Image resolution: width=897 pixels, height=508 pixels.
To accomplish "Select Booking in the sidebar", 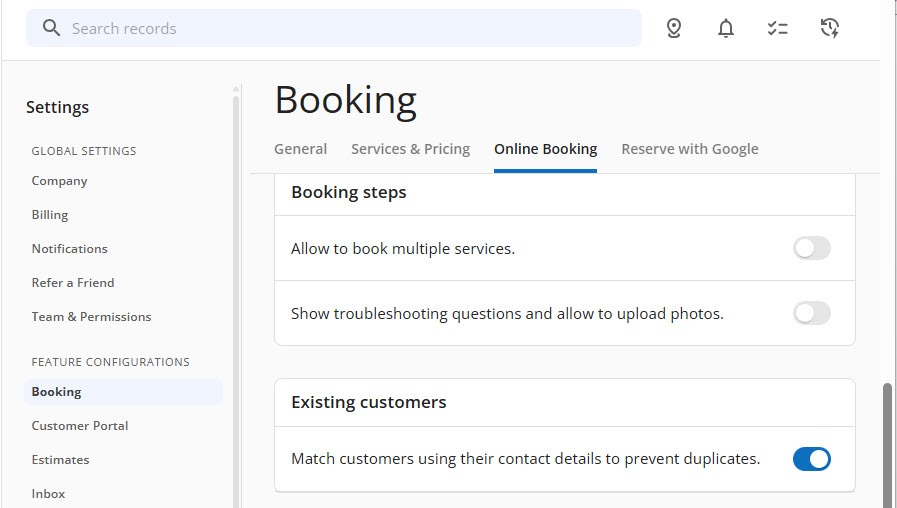I will click(x=123, y=392).
